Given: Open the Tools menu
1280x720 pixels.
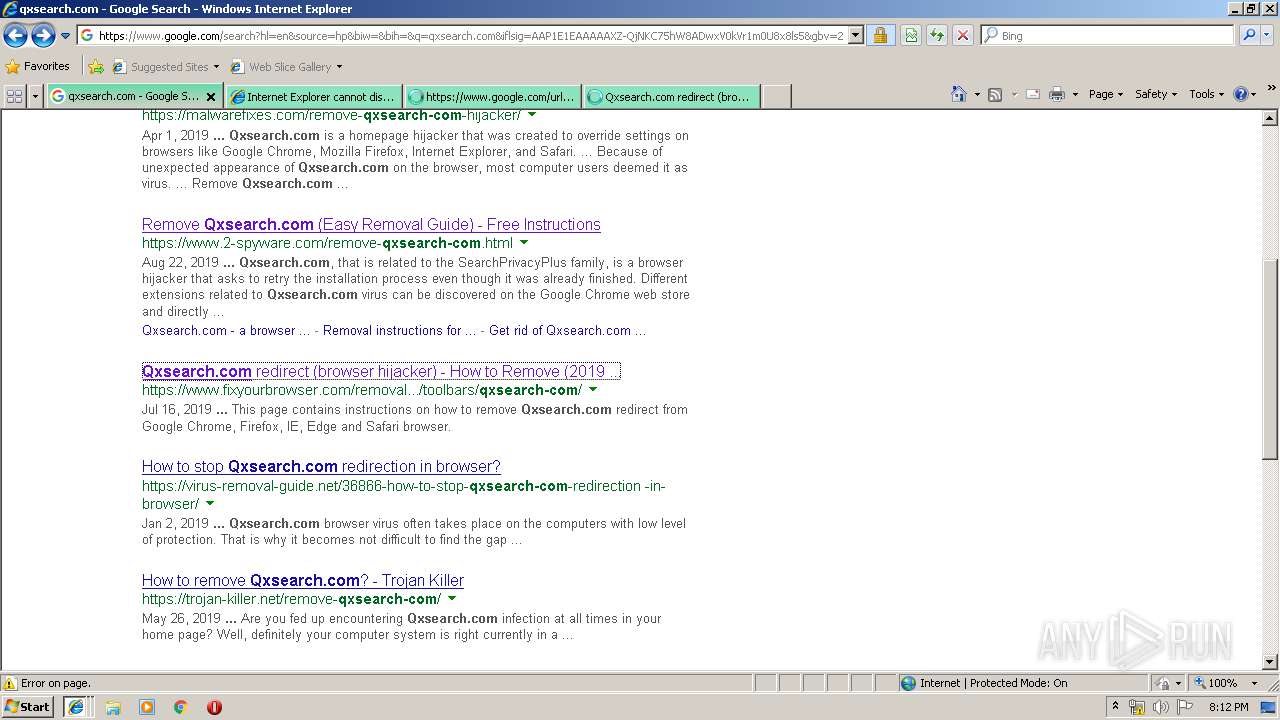Looking at the screenshot, I should pyautogui.click(x=1206, y=94).
